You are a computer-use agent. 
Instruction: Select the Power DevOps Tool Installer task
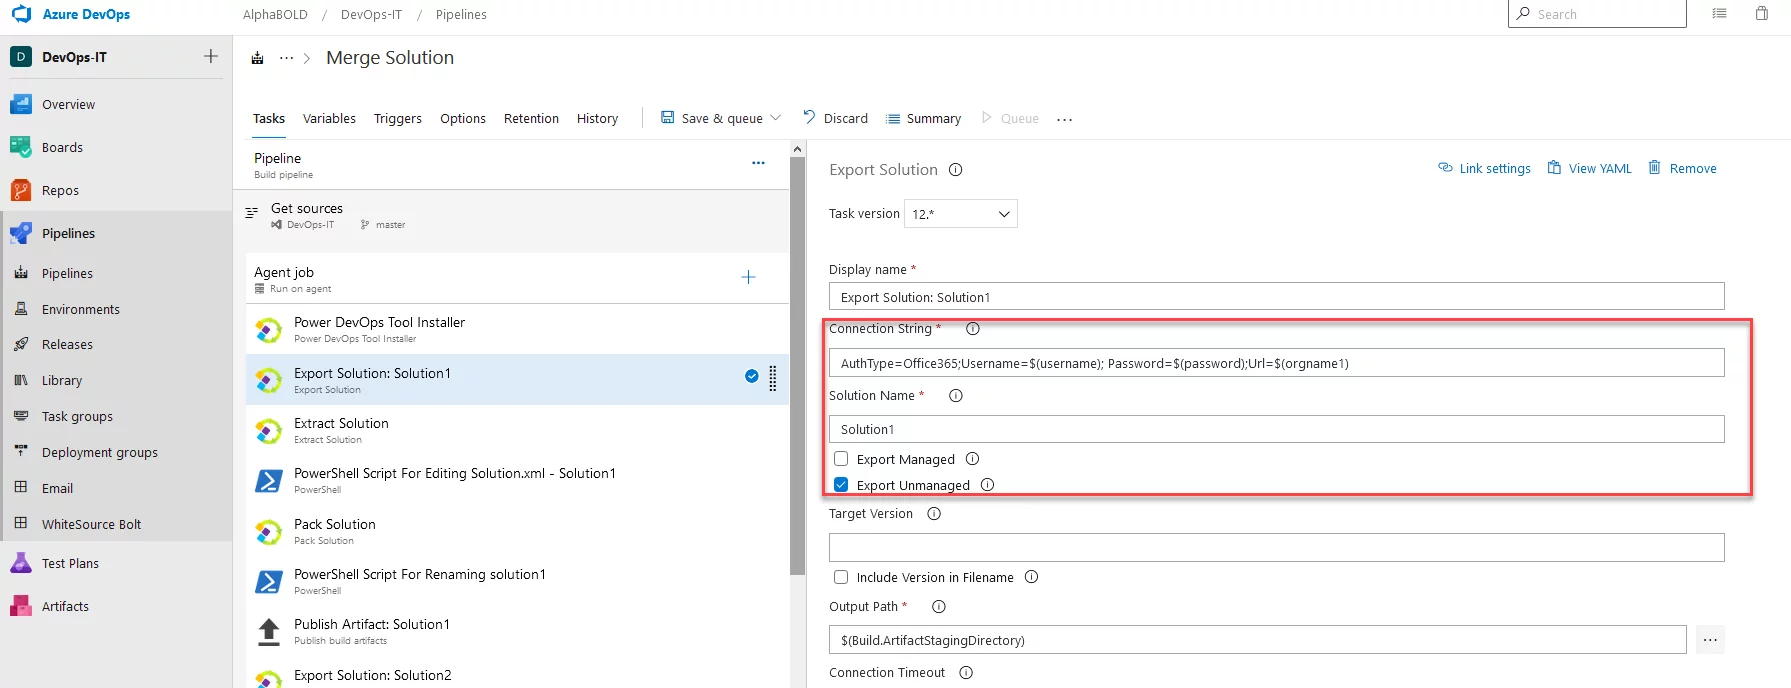517,329
